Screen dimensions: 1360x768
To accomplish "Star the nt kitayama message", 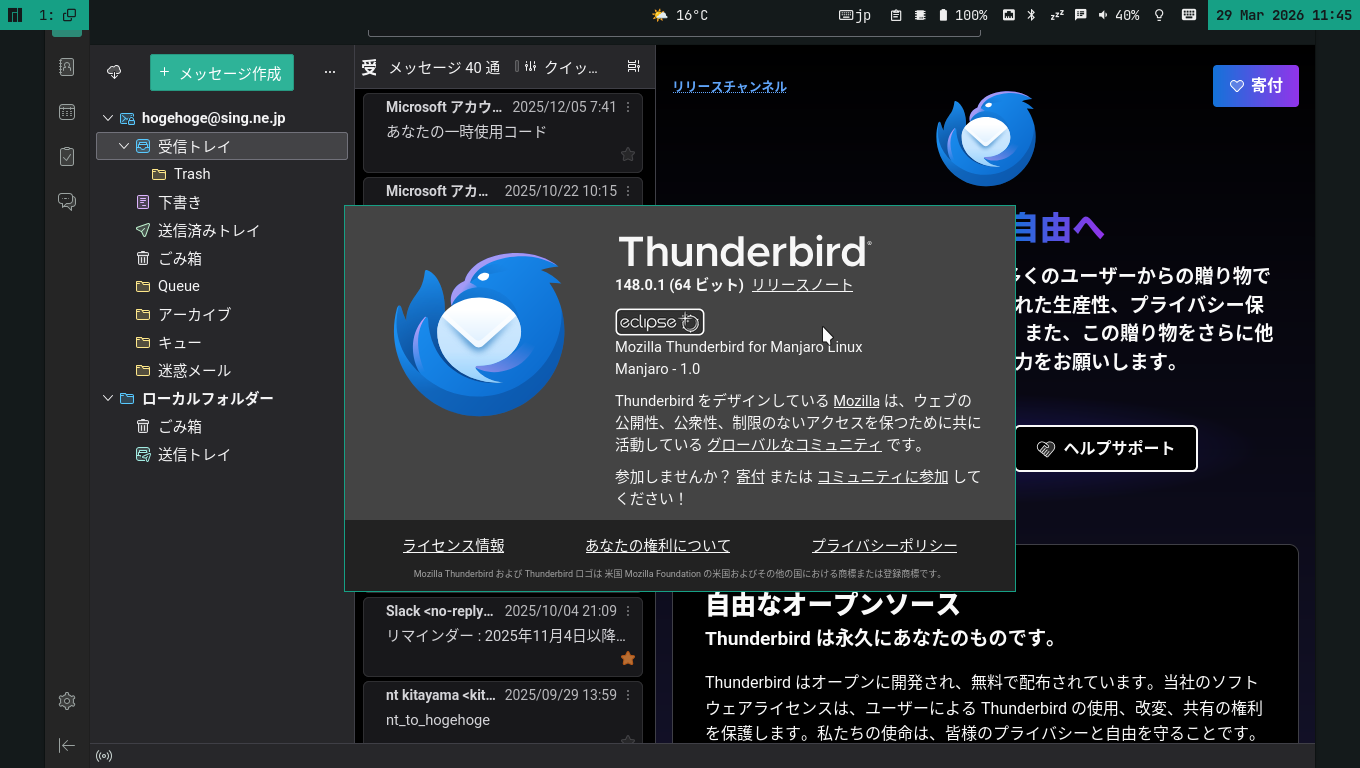I will coord(627,742).
